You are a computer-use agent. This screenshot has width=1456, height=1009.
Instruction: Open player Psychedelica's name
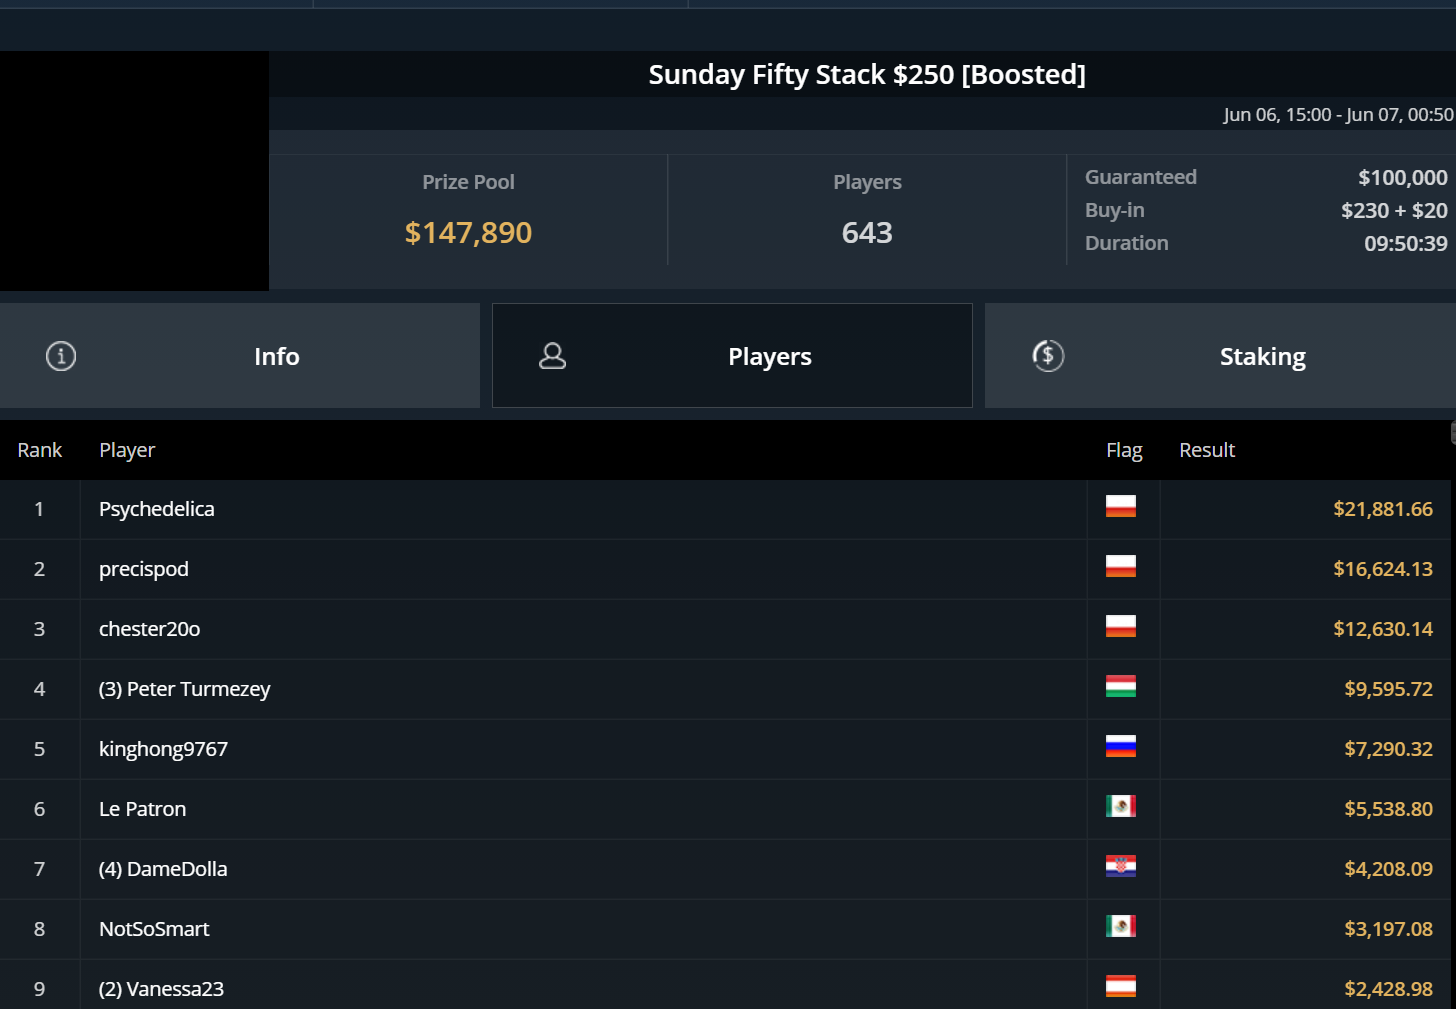157,509
